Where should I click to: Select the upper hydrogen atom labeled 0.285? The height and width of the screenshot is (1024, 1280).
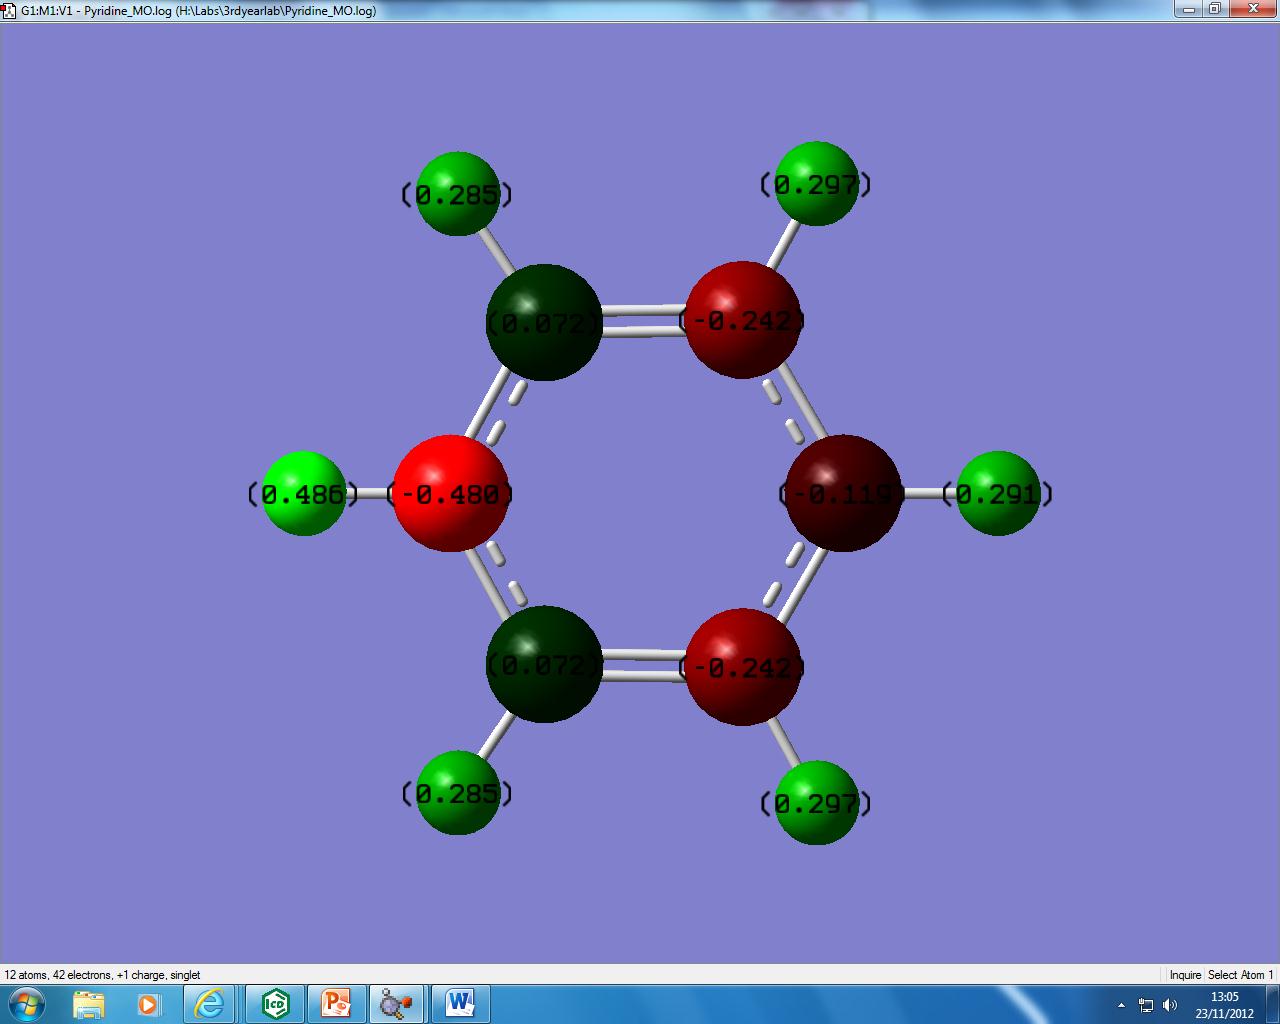(x=457, y=194)
